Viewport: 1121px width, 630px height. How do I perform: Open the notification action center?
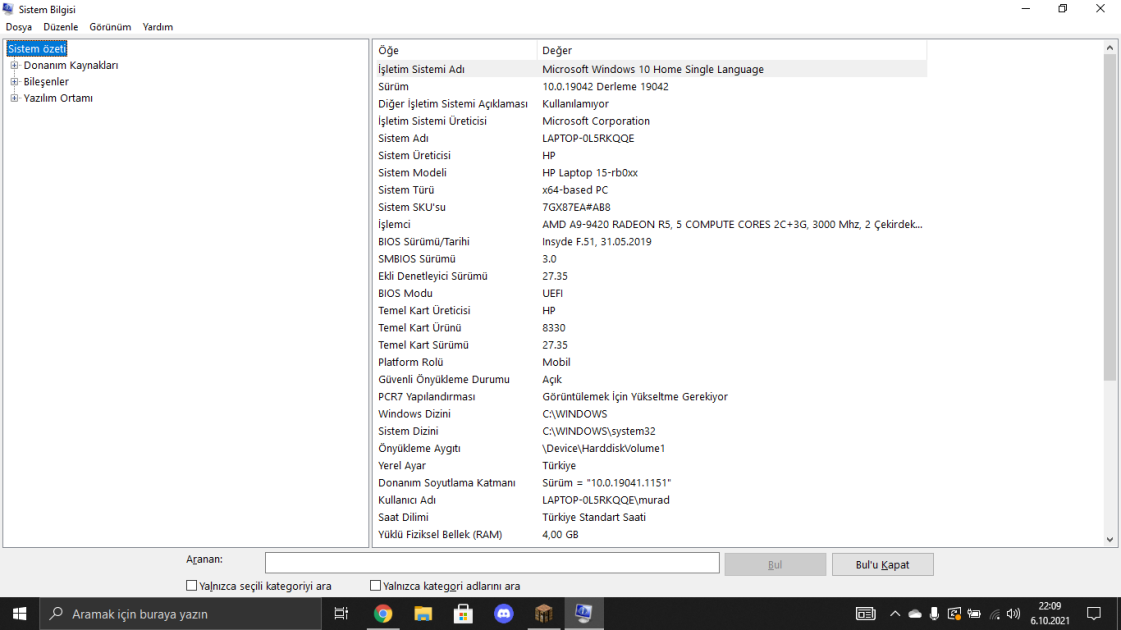click(x=1094, y=614)
